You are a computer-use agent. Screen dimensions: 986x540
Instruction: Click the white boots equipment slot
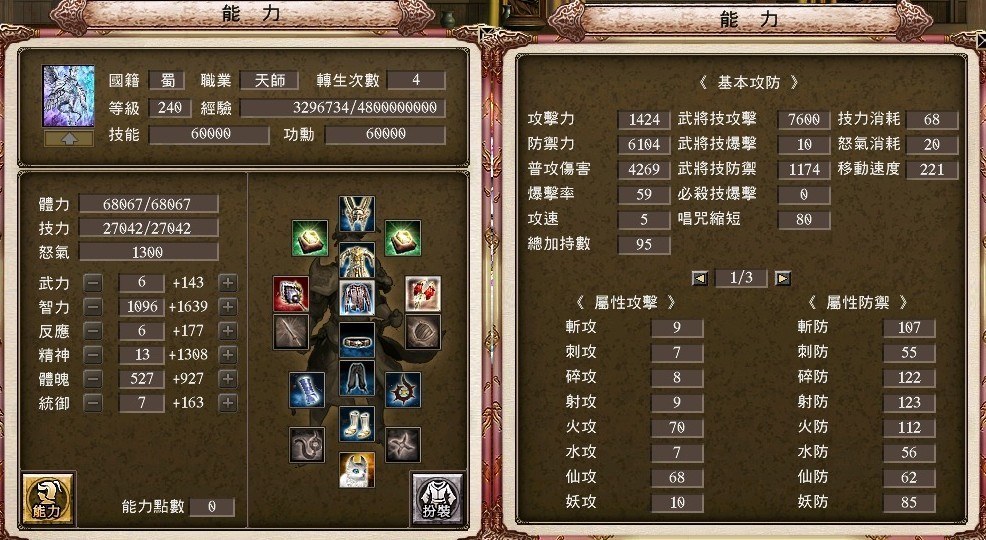tap(357, 424)
